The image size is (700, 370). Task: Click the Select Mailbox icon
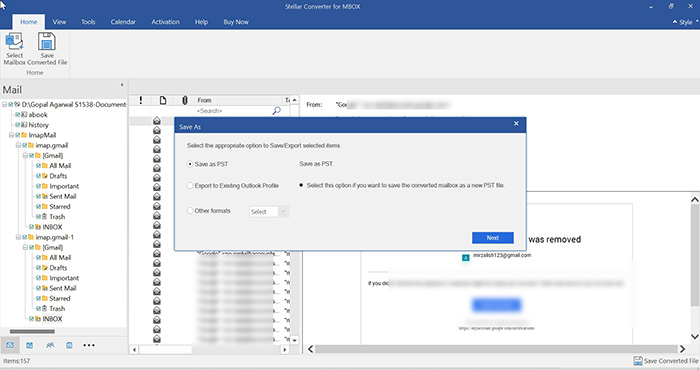(14, 42)
